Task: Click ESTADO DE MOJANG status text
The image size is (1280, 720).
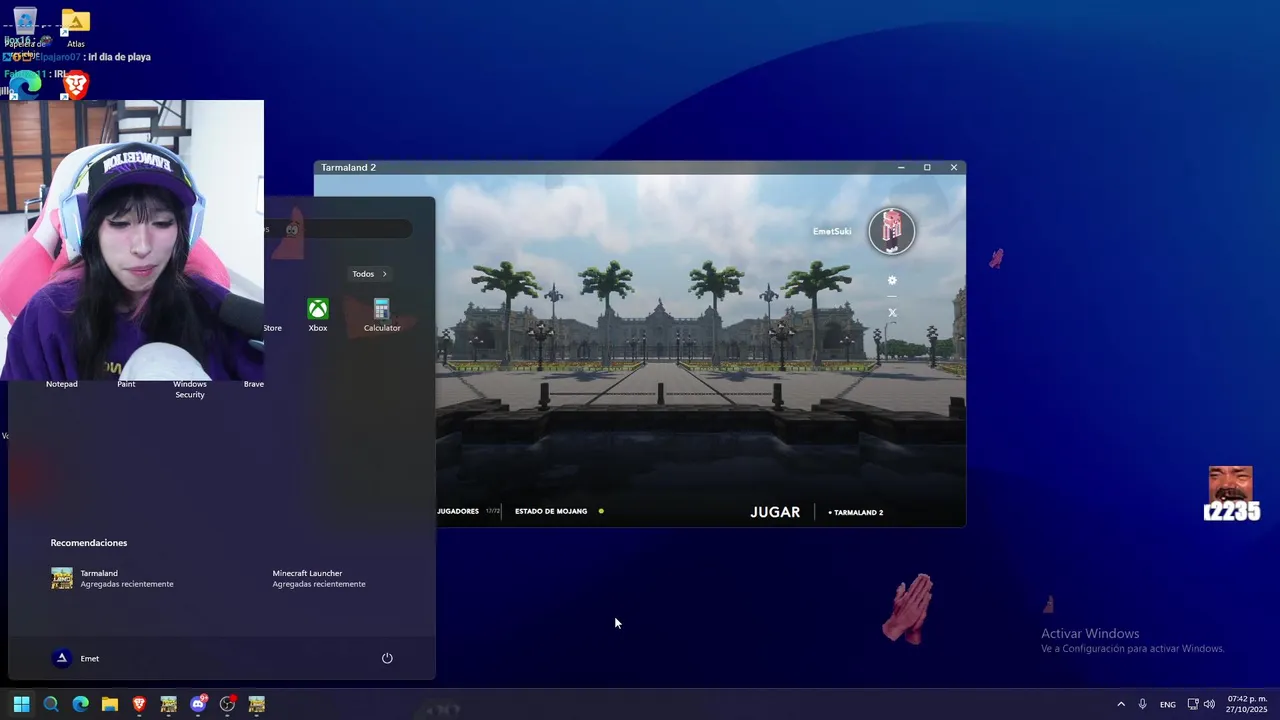Action: [551, 511]
